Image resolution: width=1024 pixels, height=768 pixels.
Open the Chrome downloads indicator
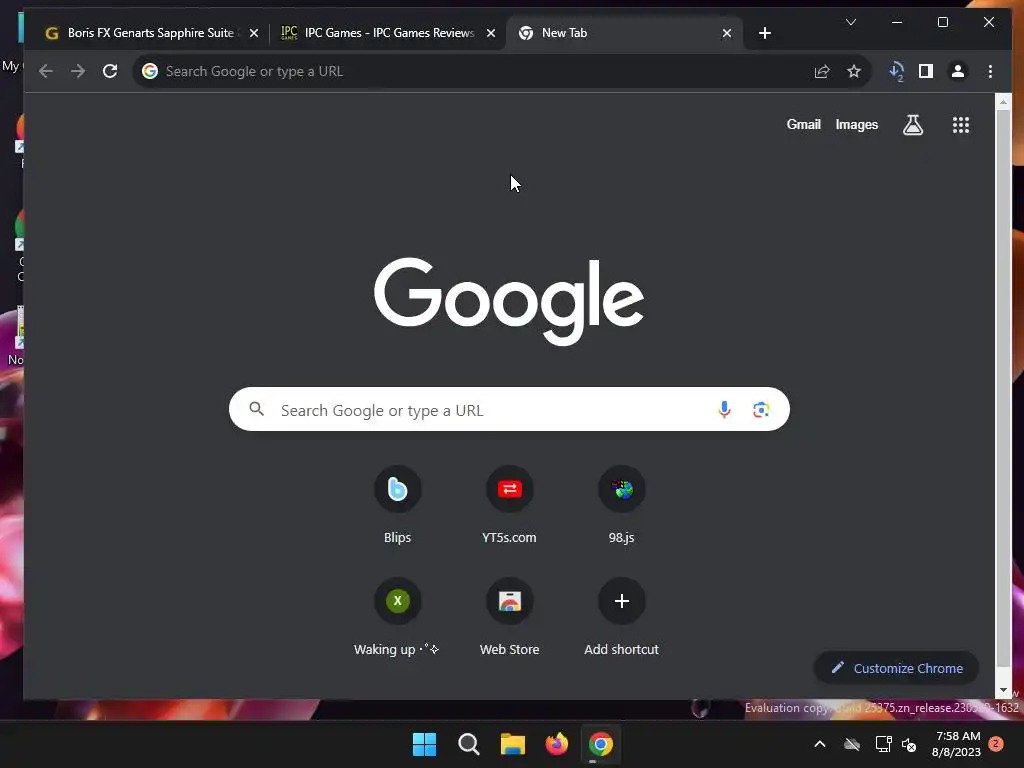pos(896,71)
